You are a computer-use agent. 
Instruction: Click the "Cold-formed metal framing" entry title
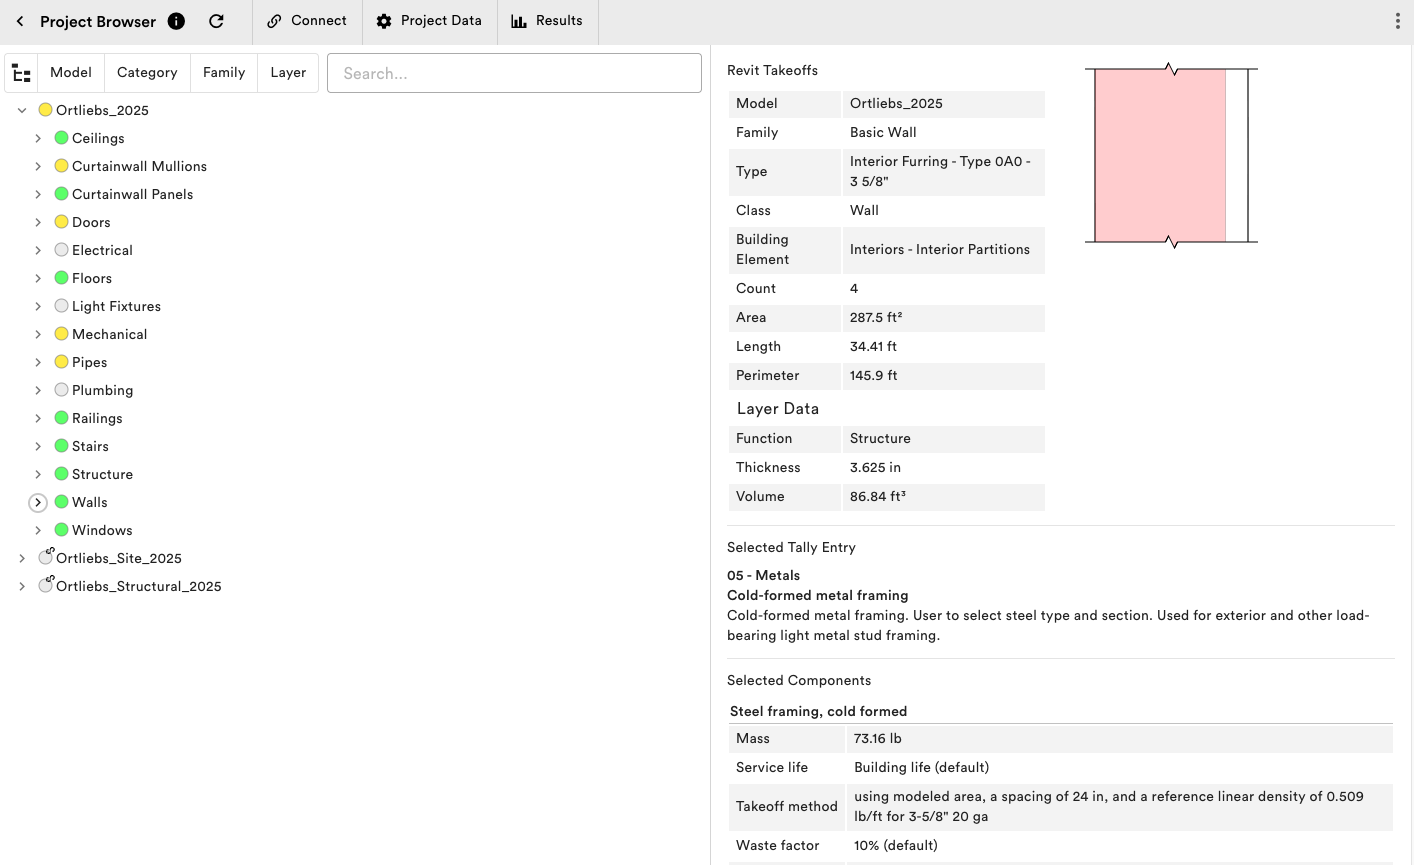click(x=818, y=595)
